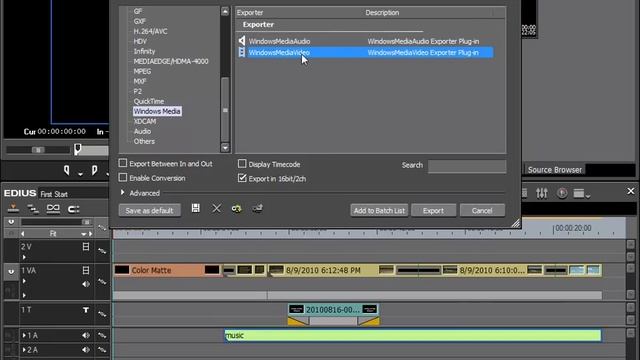Click the mixer curve icon on the 1 A track

coord(102,336)
